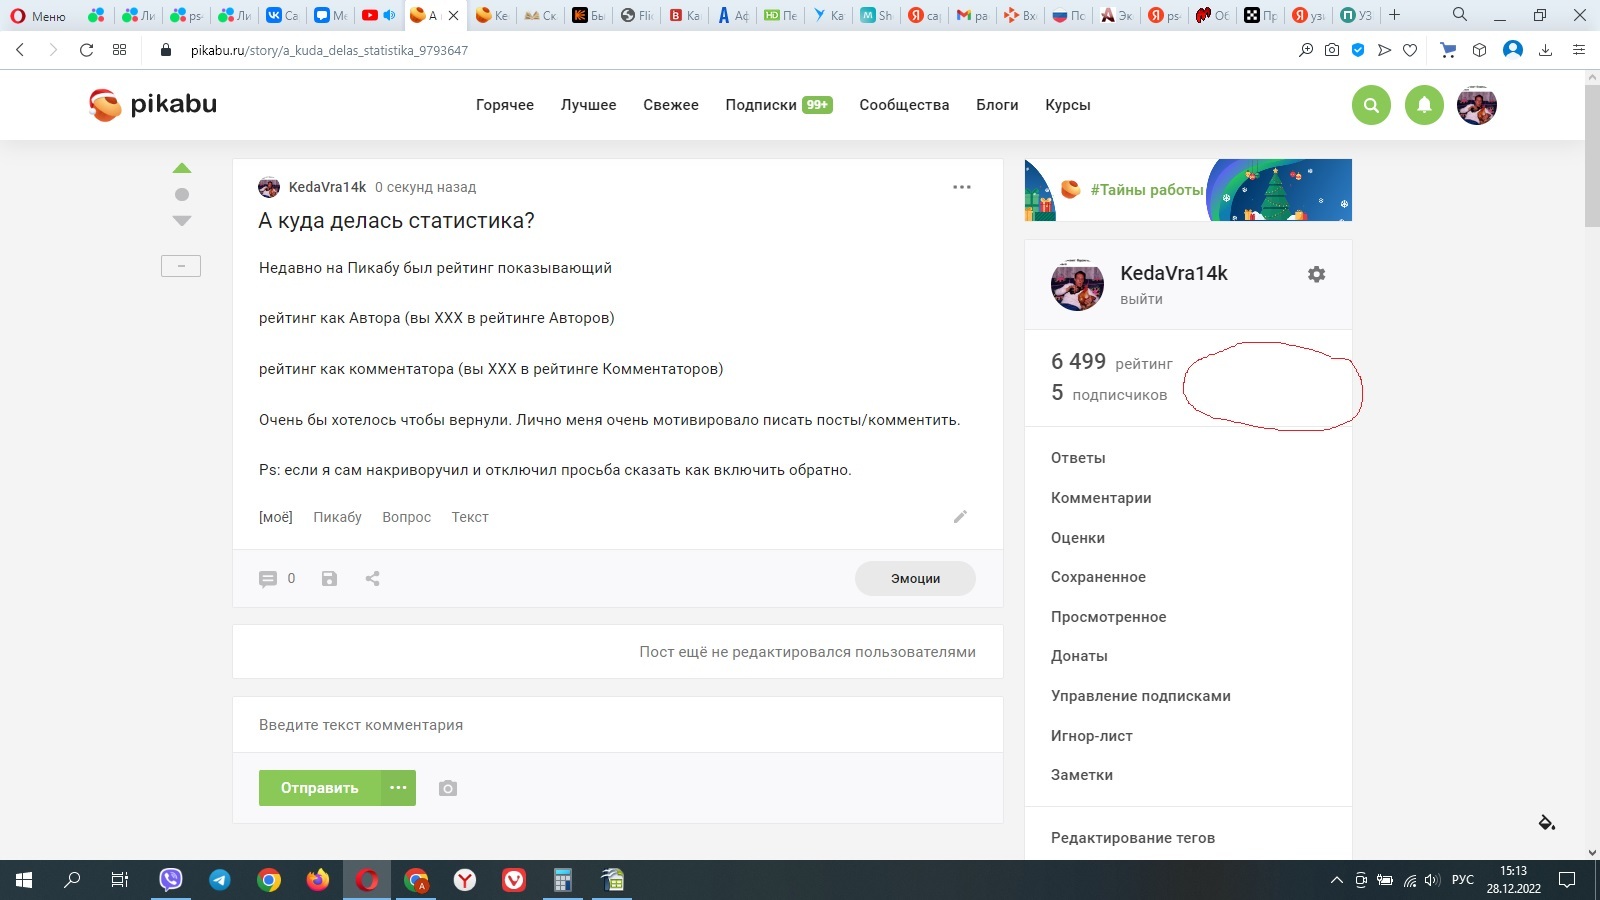Attach an image with the camera icon

(448, 788)
